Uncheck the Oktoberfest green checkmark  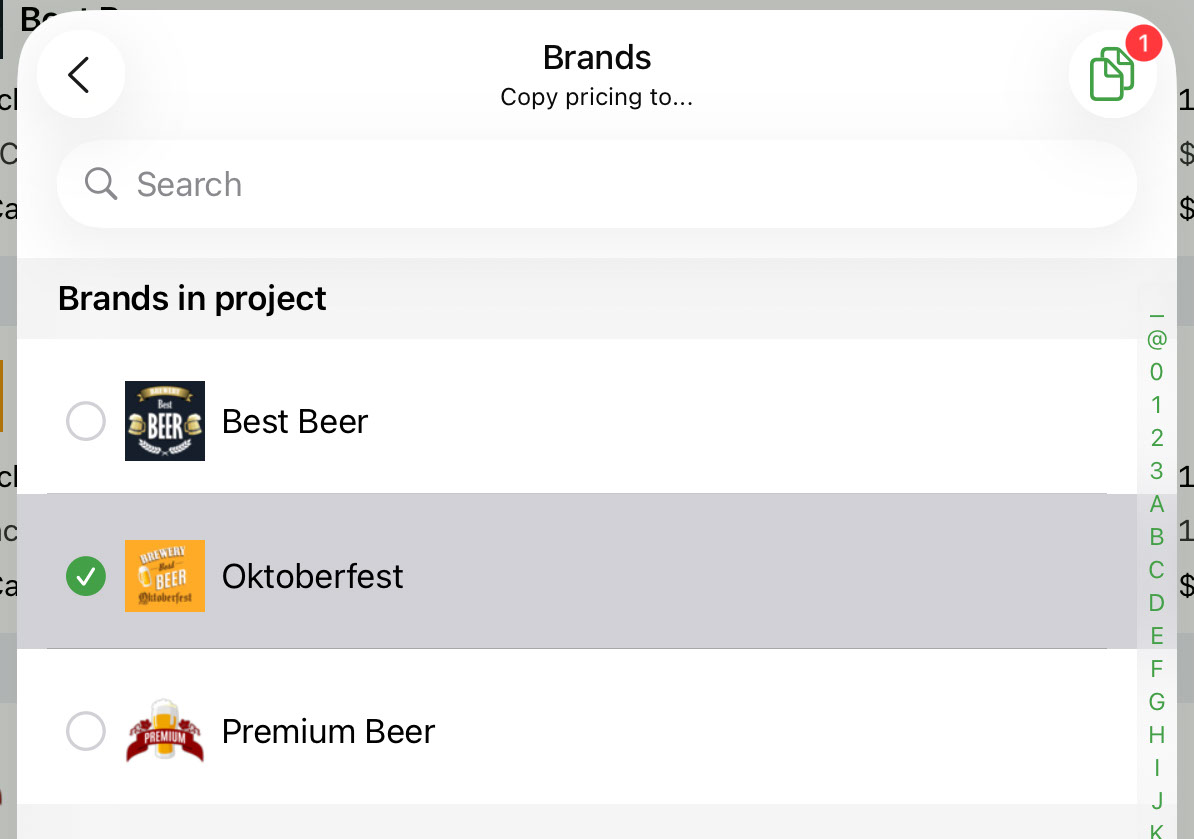pos(86,576)
